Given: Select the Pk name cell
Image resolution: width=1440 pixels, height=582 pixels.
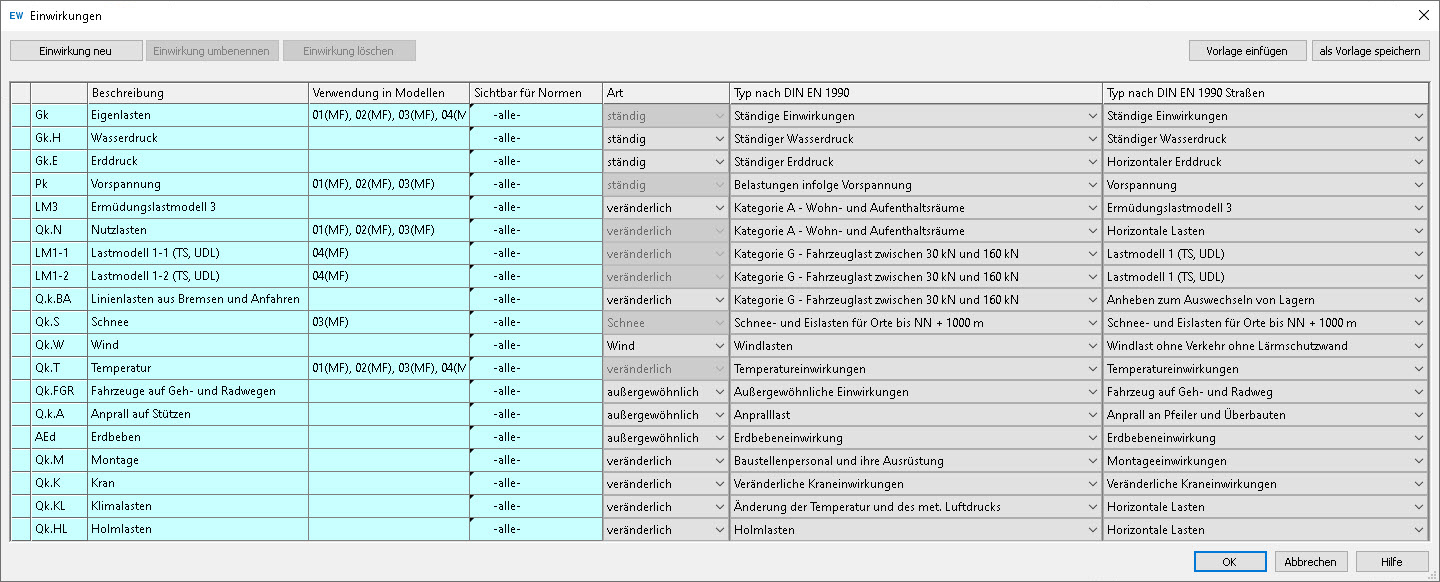Looking at the screenshot, I should click(59, 185).
